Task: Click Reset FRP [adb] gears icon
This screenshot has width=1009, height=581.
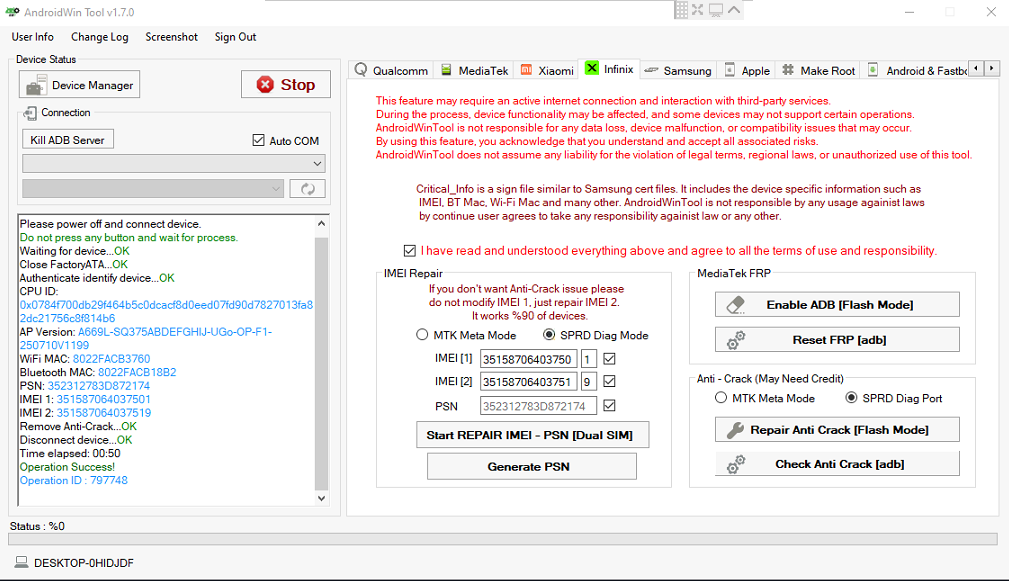Action: (x=736, y=340)
